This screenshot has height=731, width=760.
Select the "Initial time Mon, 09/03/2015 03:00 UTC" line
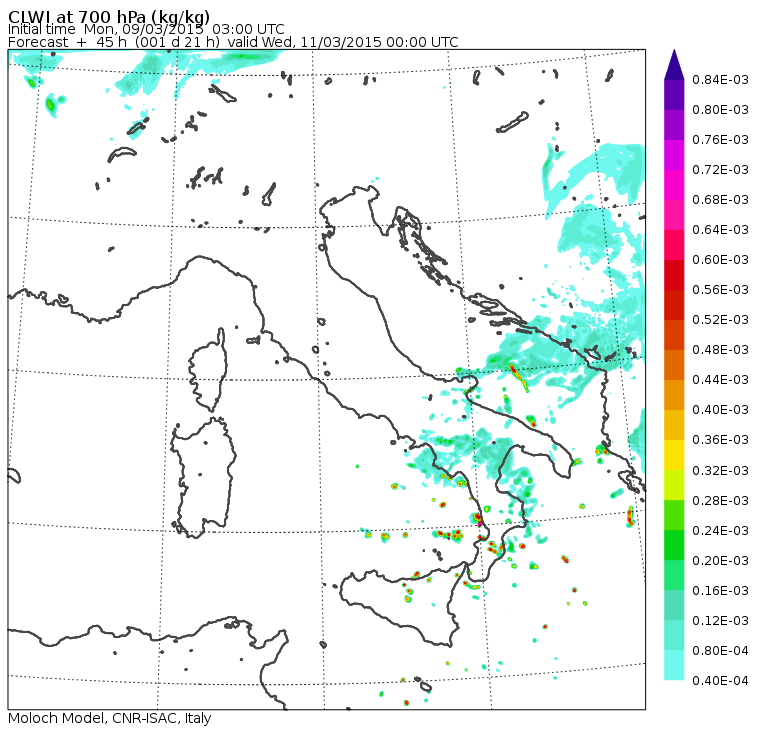(146, 29)
